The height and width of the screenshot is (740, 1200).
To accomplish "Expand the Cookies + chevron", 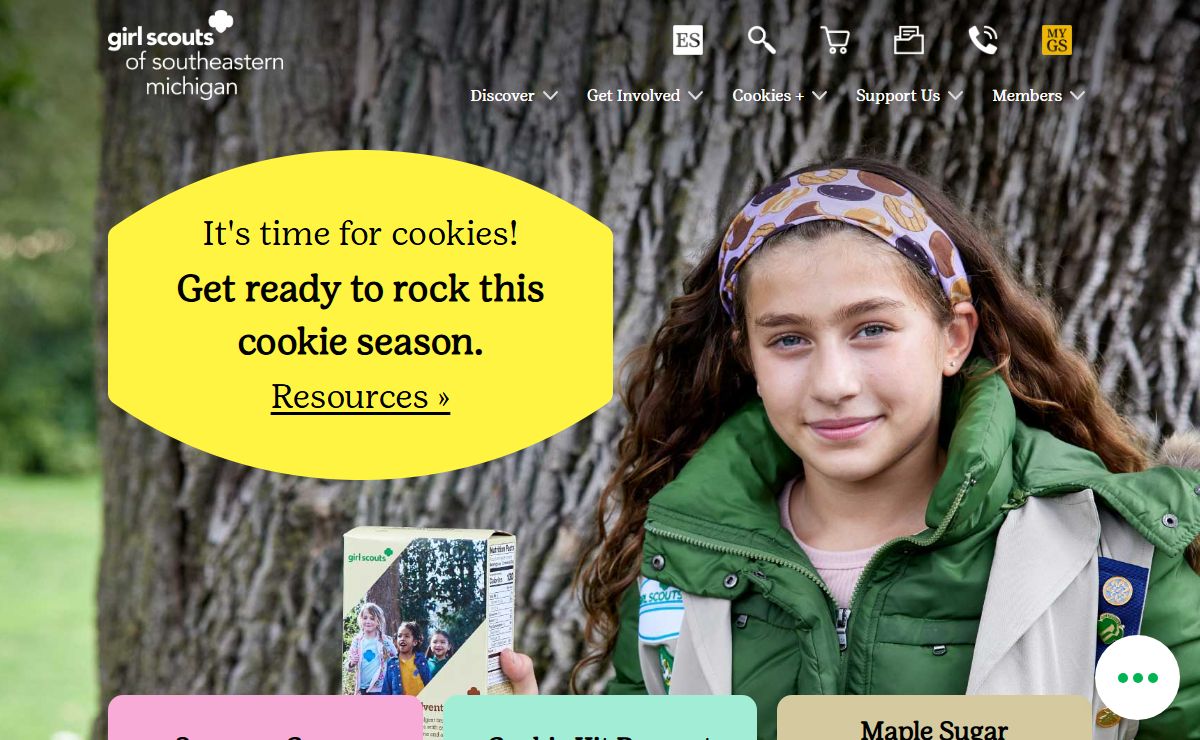I will [x=820, y=96].
